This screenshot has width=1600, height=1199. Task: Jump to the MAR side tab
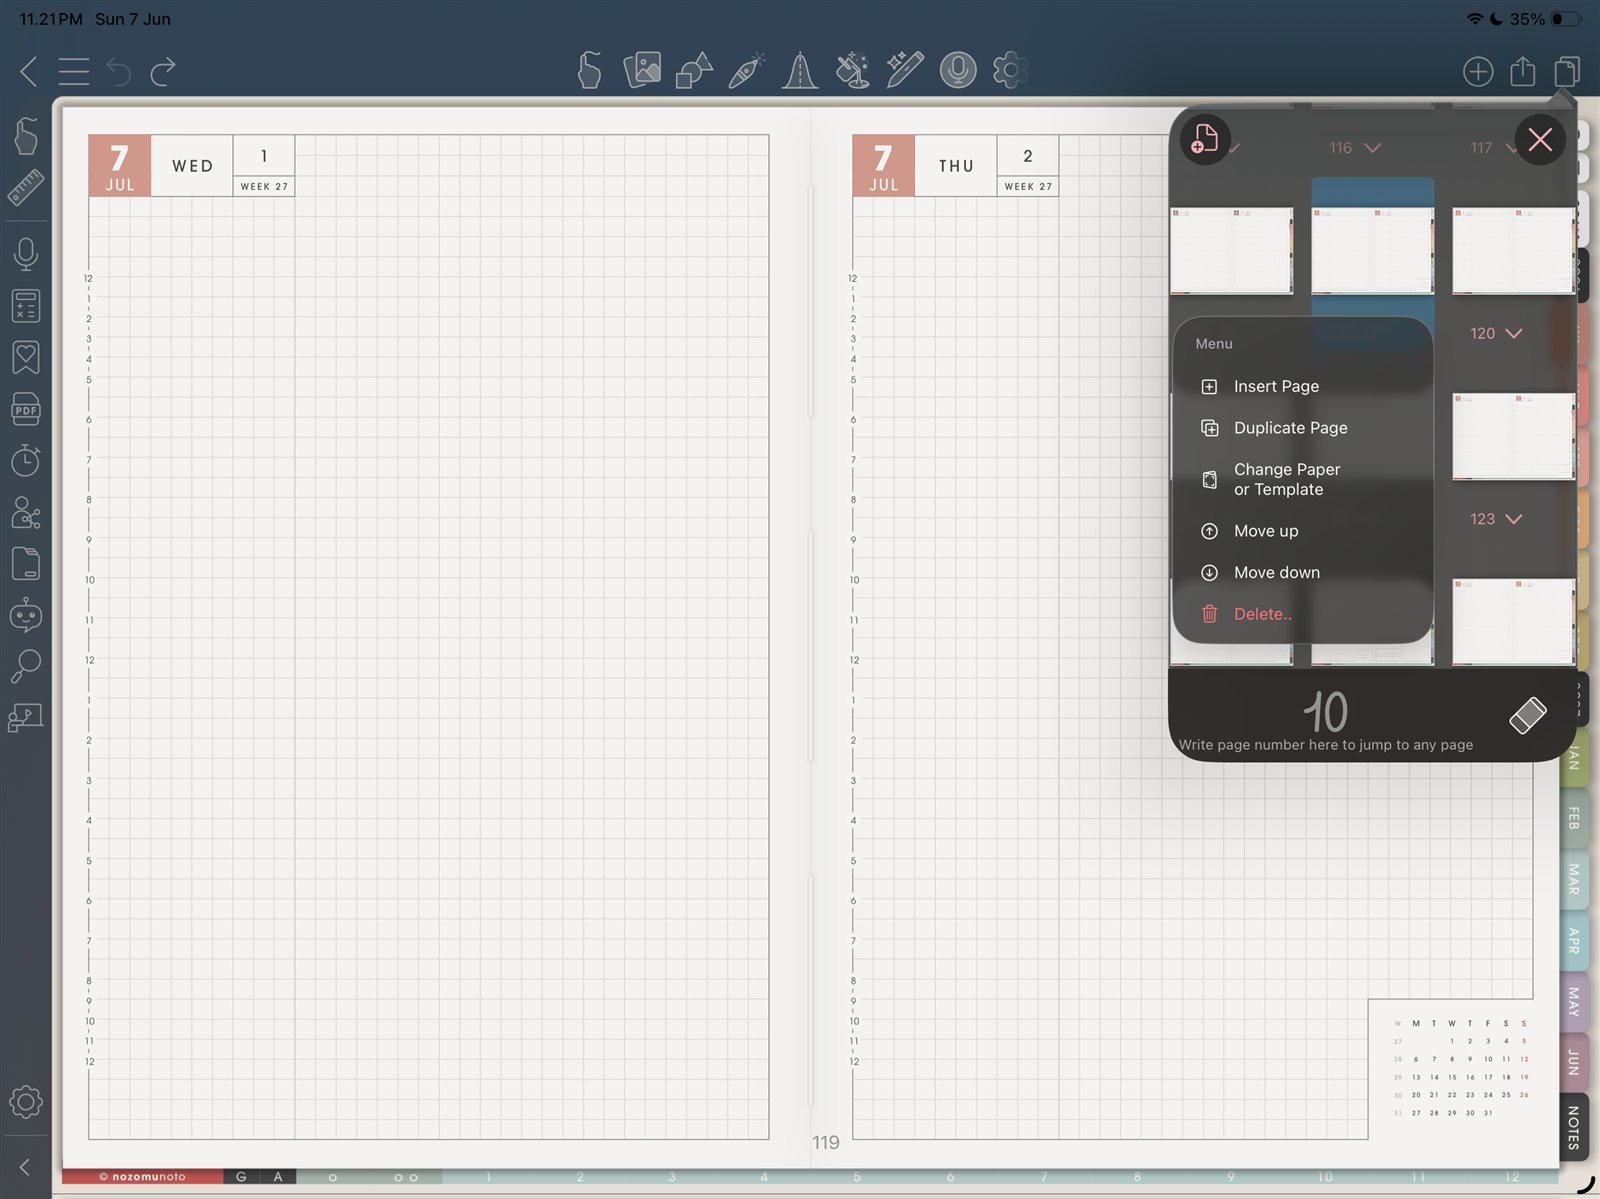tap(1573, 879)
